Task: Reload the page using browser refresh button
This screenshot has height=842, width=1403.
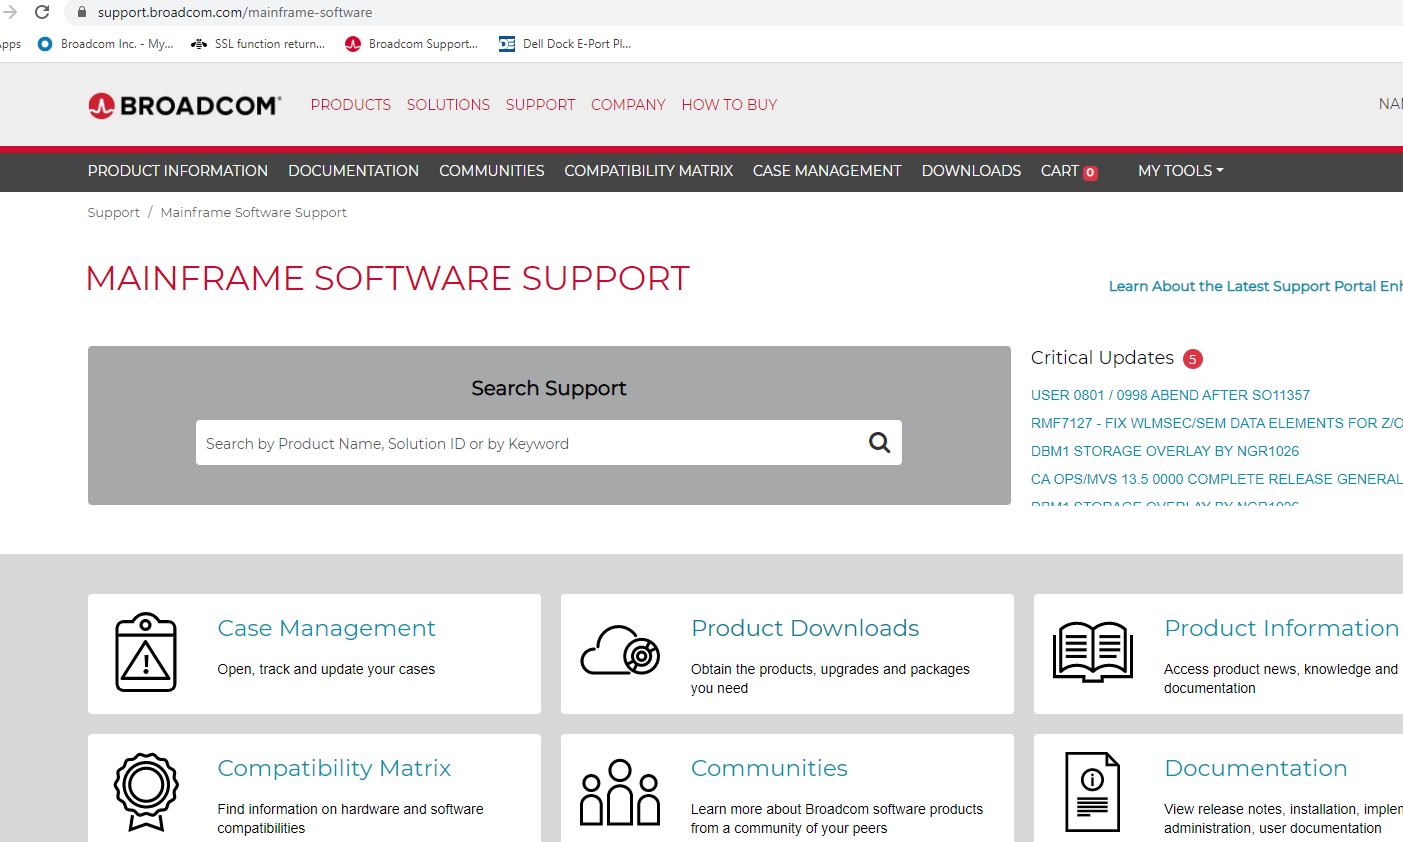Action: [x=42, y=12]
